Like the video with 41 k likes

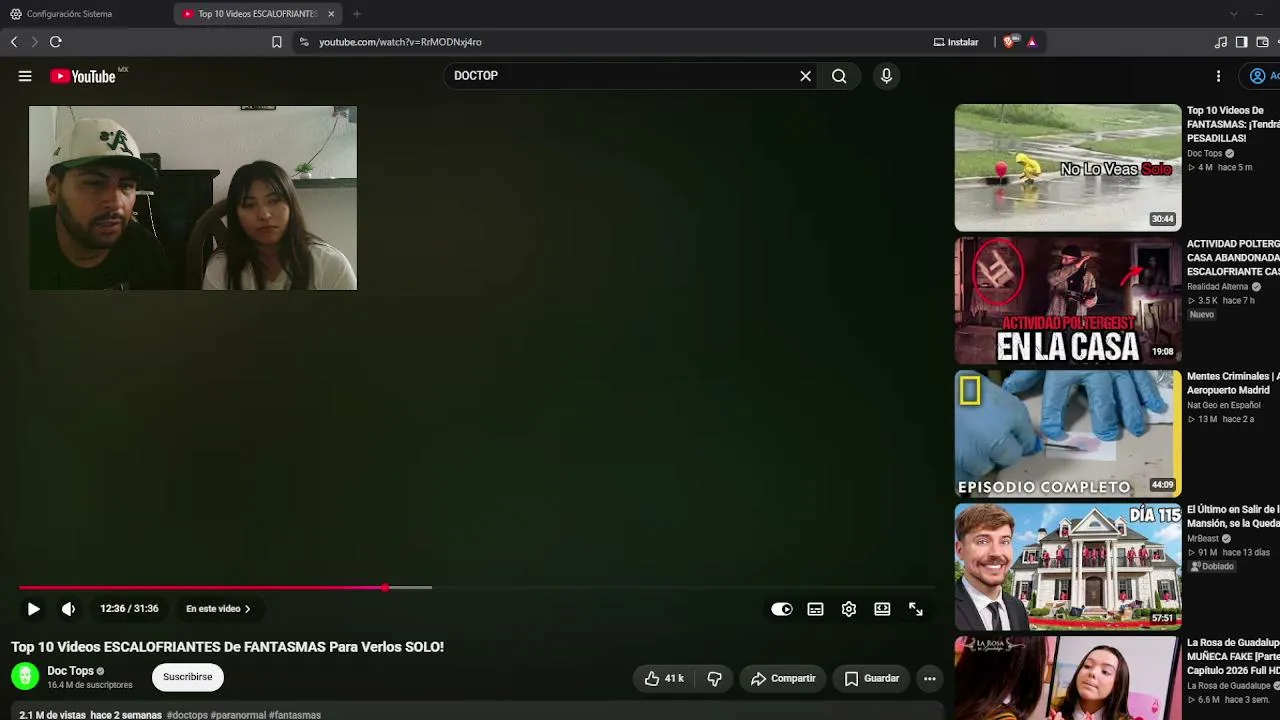tap(664, 678)
